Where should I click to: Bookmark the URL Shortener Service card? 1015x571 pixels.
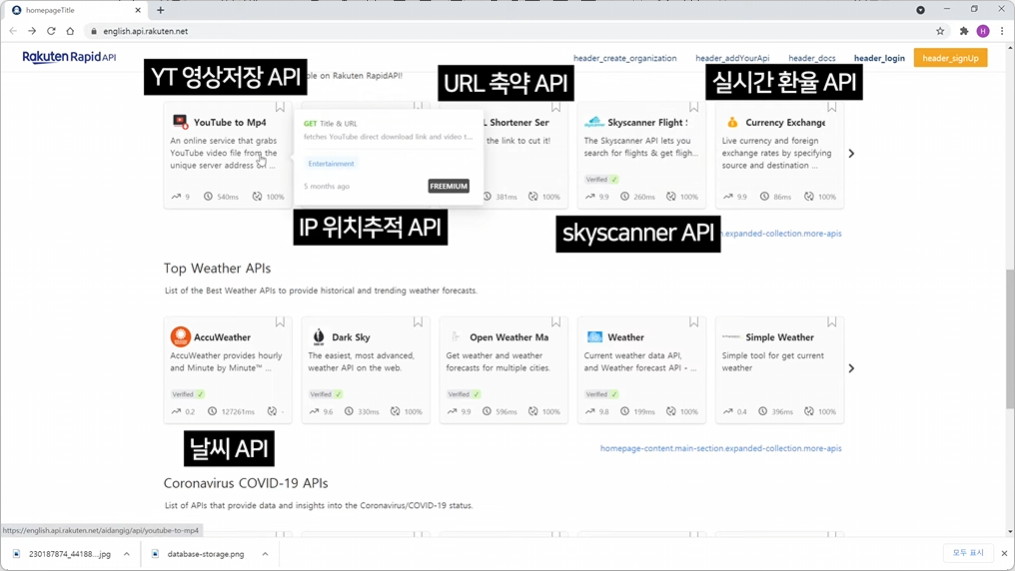[556, 107]
